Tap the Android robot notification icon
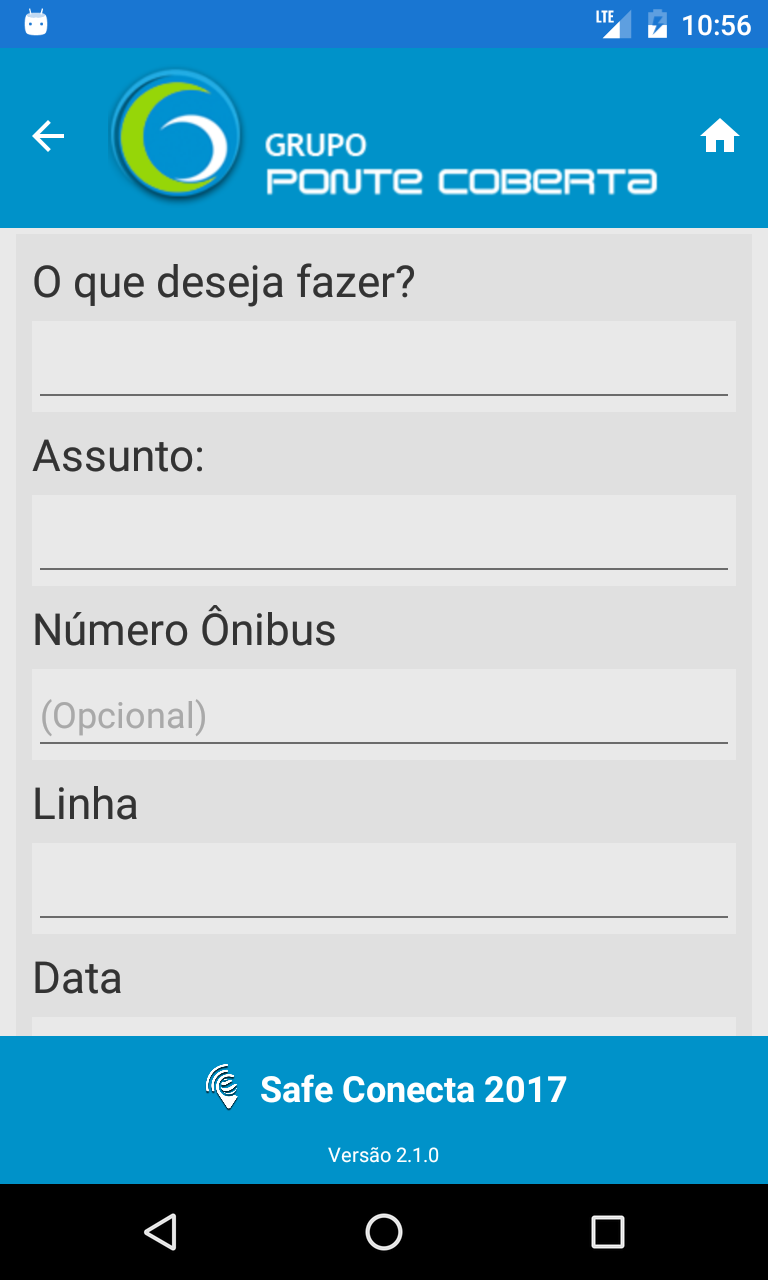Viewport: 768px width, 1280px height. pyautogui.click(x=36, y=23)
